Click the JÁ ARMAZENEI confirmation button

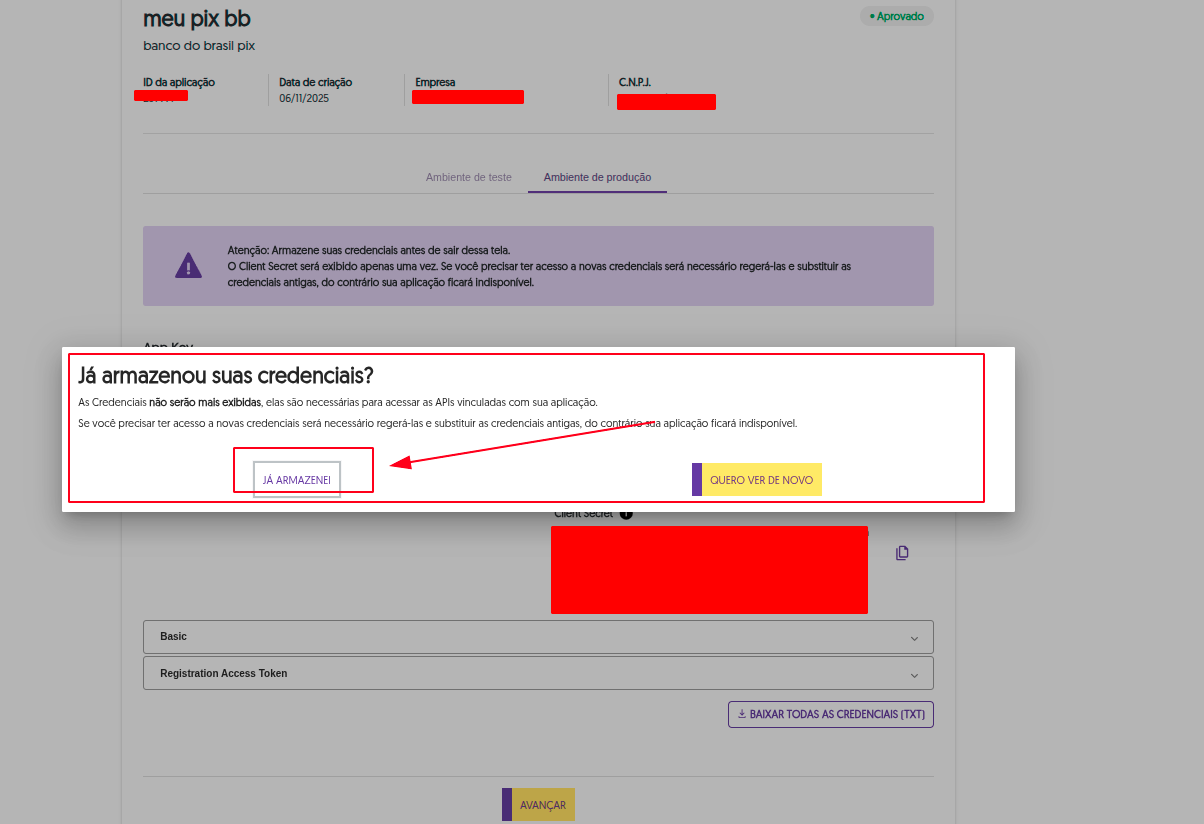click(296, 480)
